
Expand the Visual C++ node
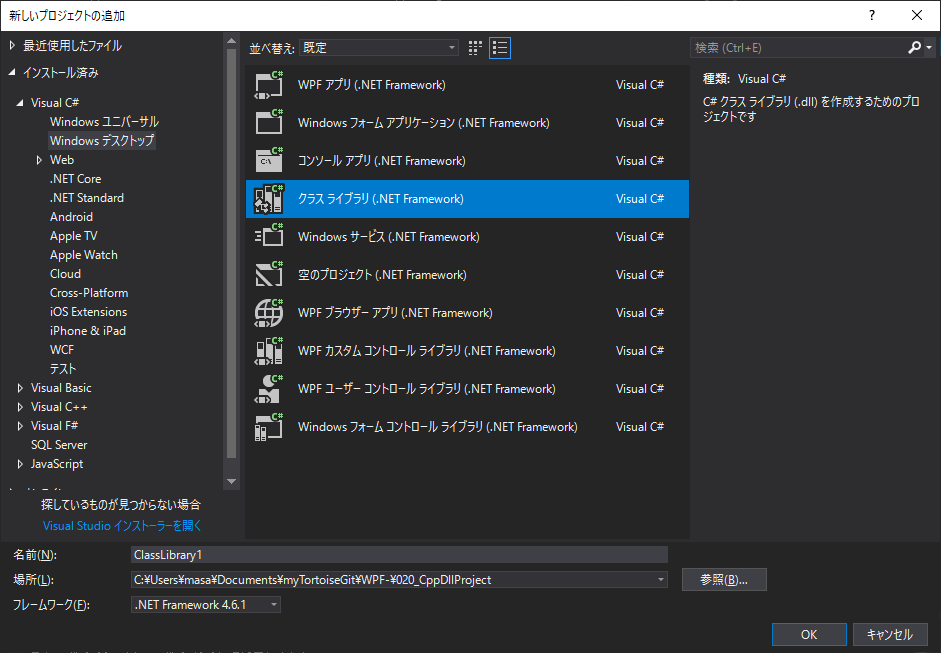(x=20, y=407)
